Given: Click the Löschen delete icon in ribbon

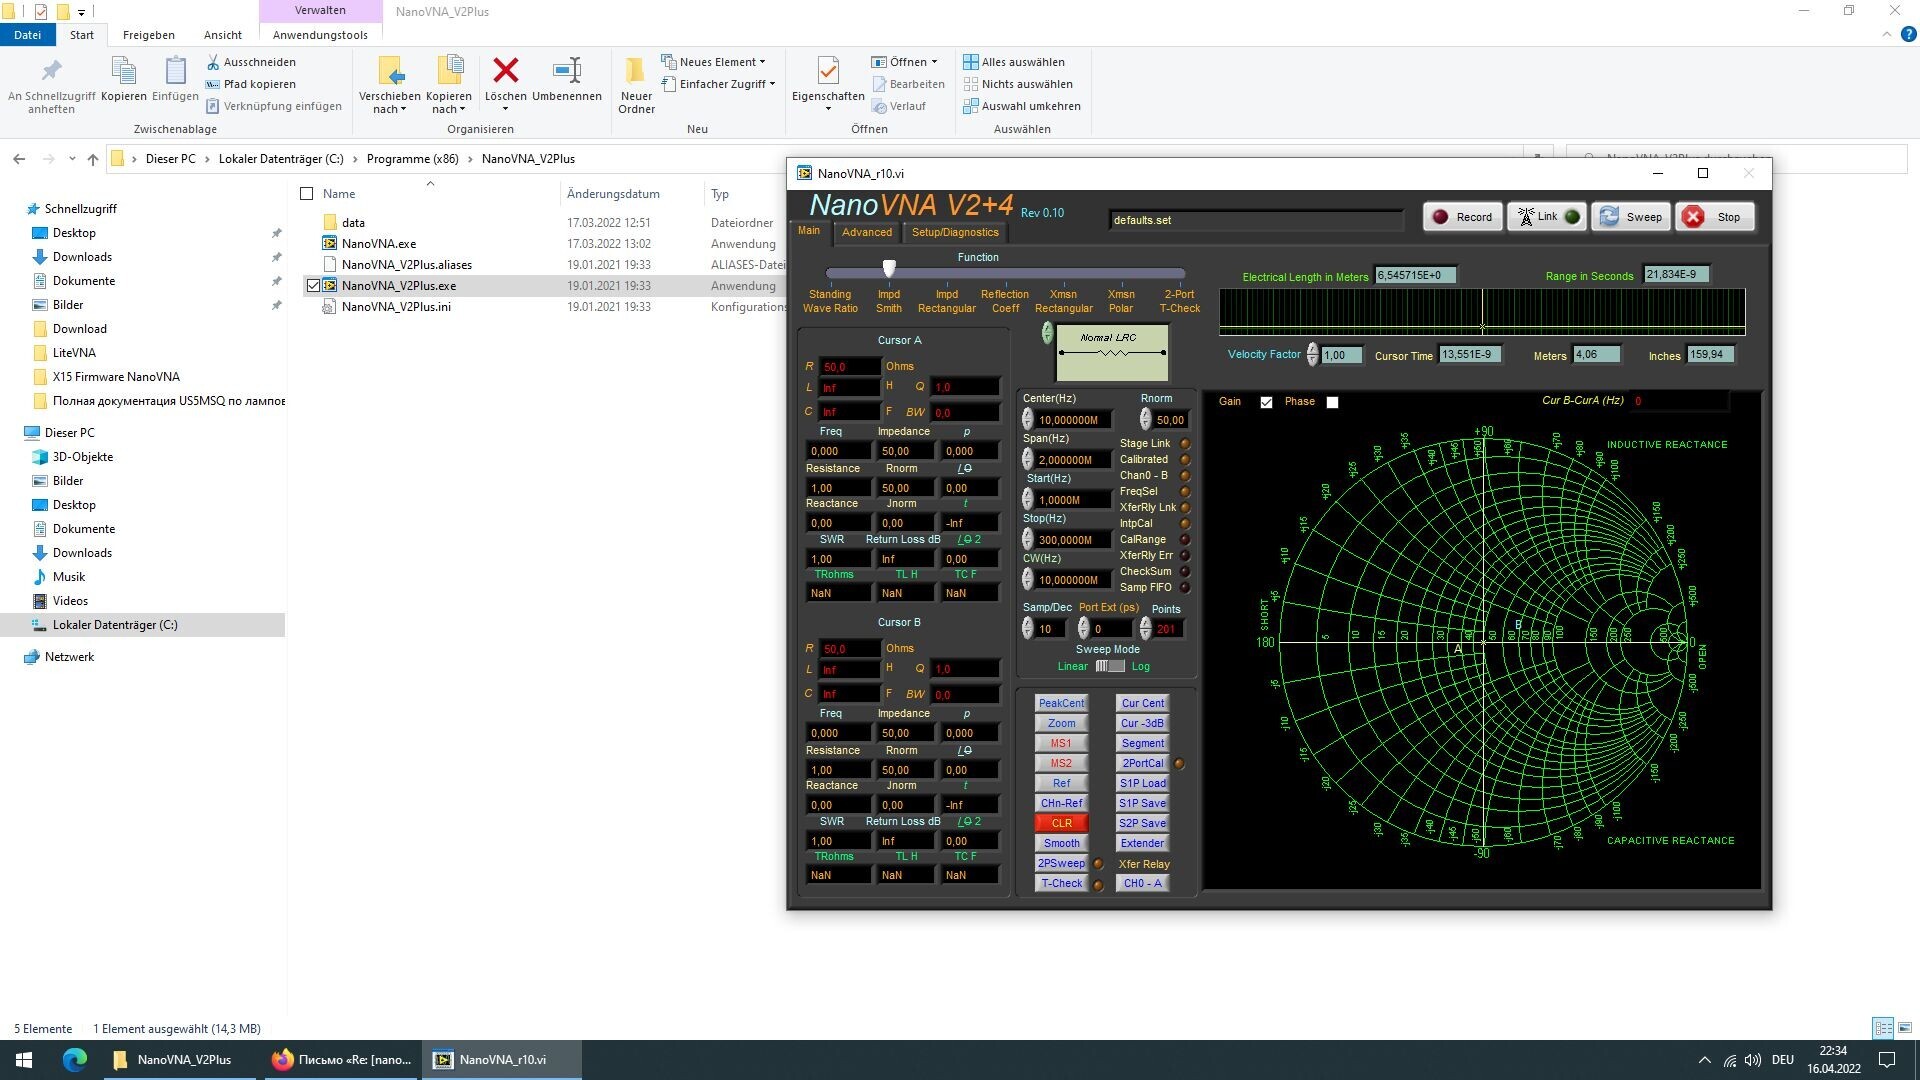Looking at the screenshot, I should point(505,71).
